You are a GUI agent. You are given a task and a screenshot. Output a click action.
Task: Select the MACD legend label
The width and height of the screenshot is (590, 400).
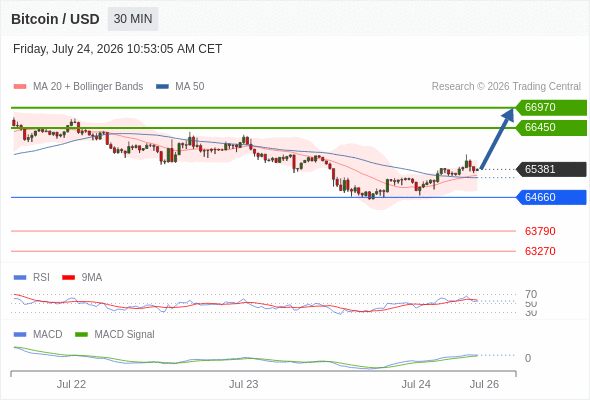coord(48,335)
